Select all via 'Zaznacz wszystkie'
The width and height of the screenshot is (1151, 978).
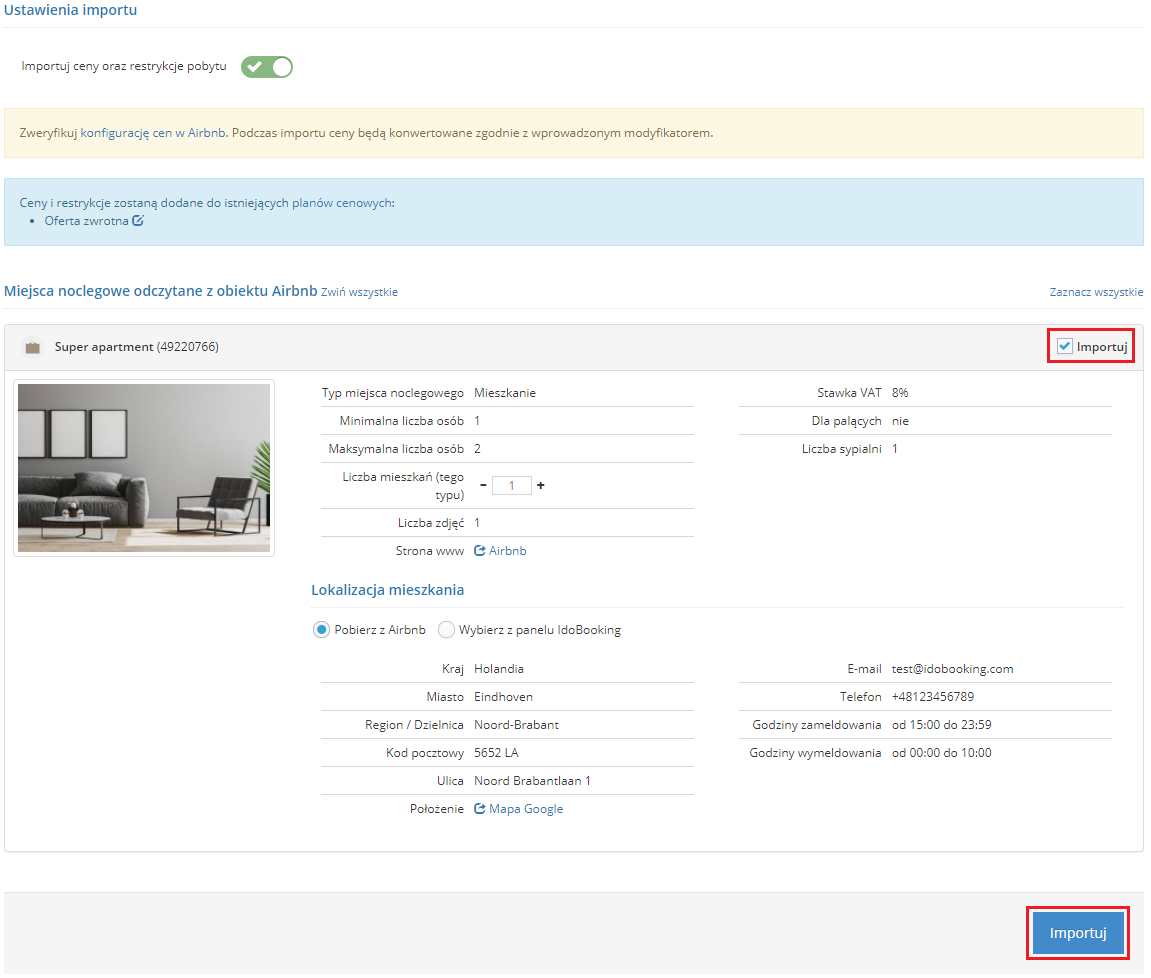(x=1096, y=292)
